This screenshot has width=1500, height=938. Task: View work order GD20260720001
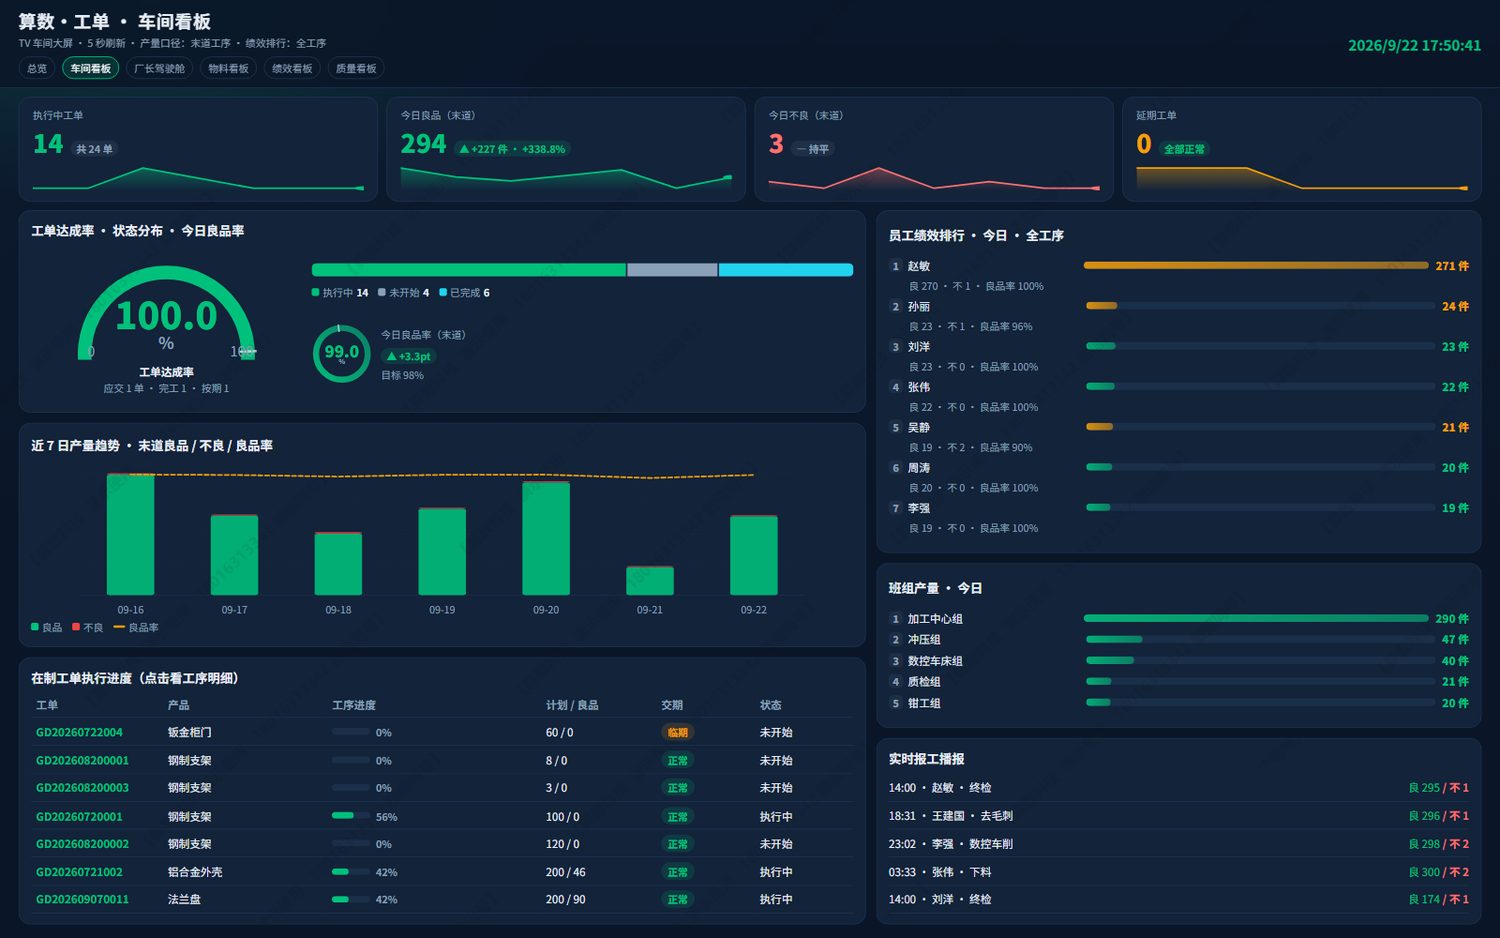click(79, 817)
